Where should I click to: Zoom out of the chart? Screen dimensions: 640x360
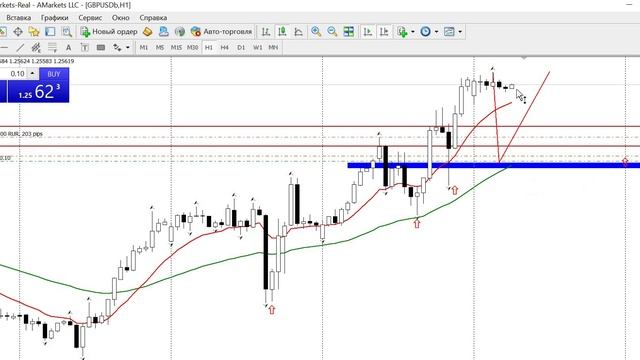(x=332, y=32)
